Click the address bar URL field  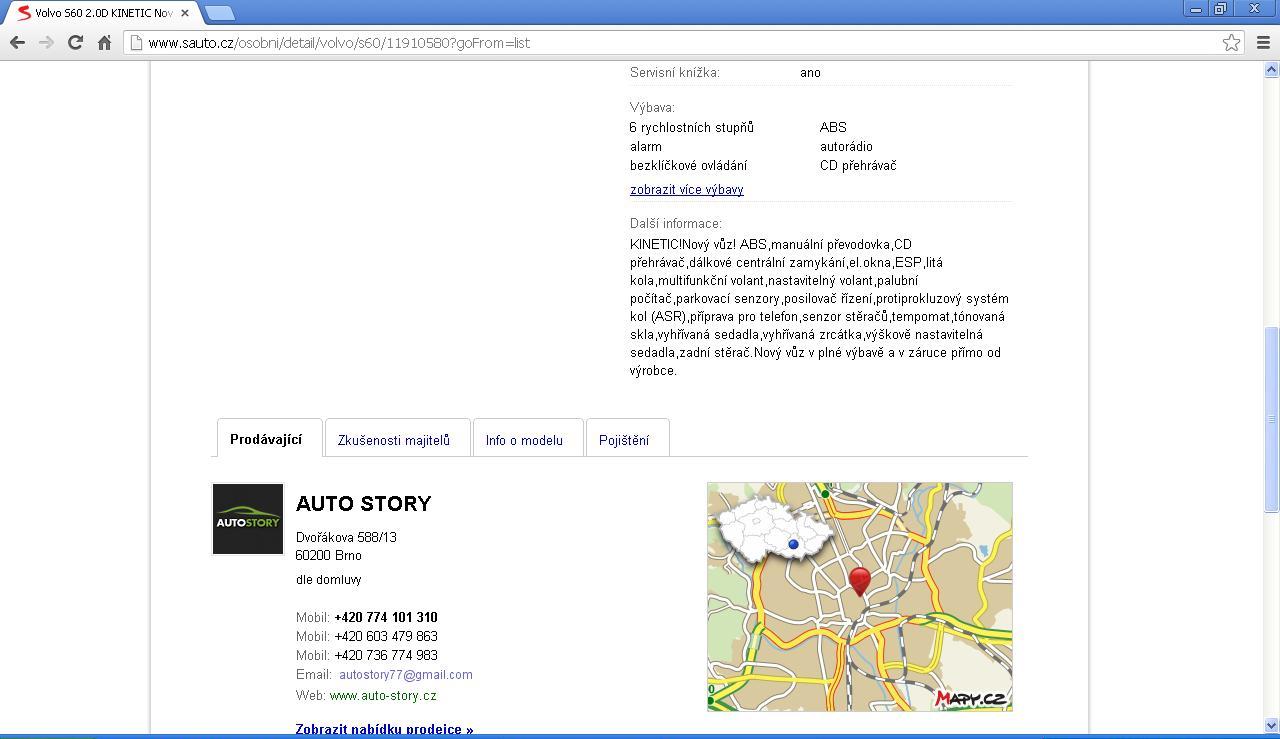coord(600,43)
